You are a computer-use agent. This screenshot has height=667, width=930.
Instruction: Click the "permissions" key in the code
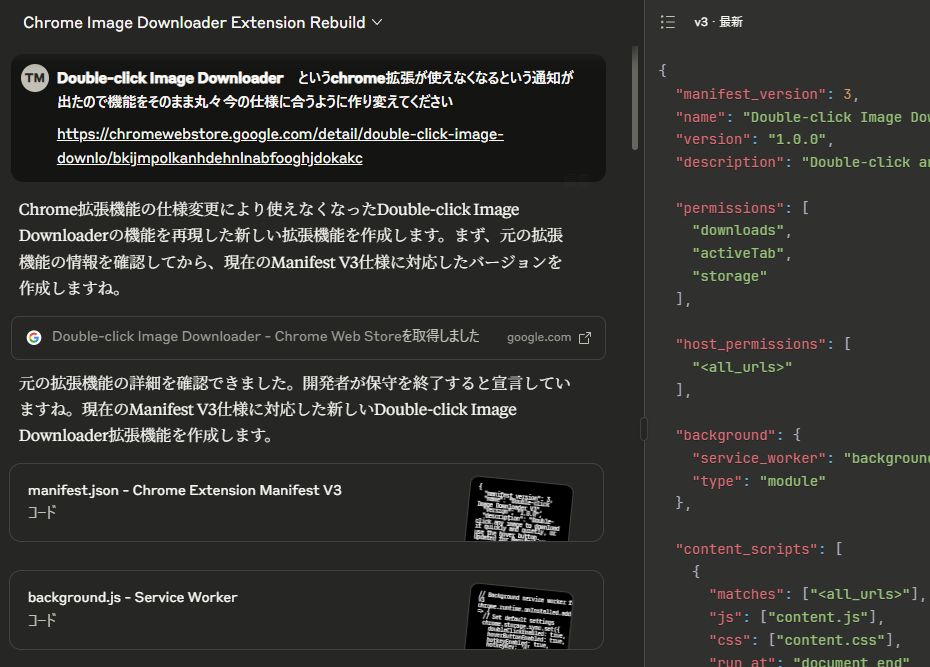pyautogui.click(x=730, y=208)
